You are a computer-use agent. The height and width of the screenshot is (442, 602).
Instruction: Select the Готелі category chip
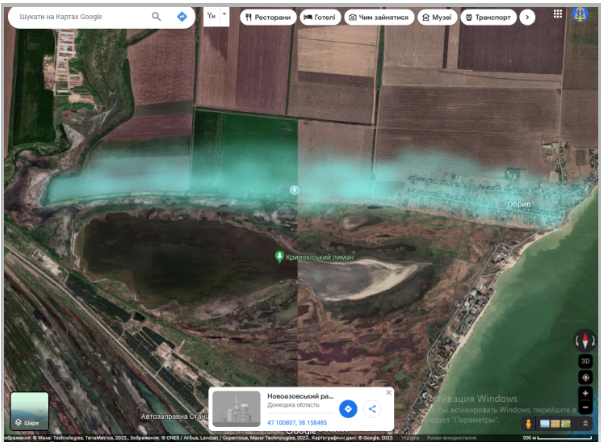click(318, 17)
